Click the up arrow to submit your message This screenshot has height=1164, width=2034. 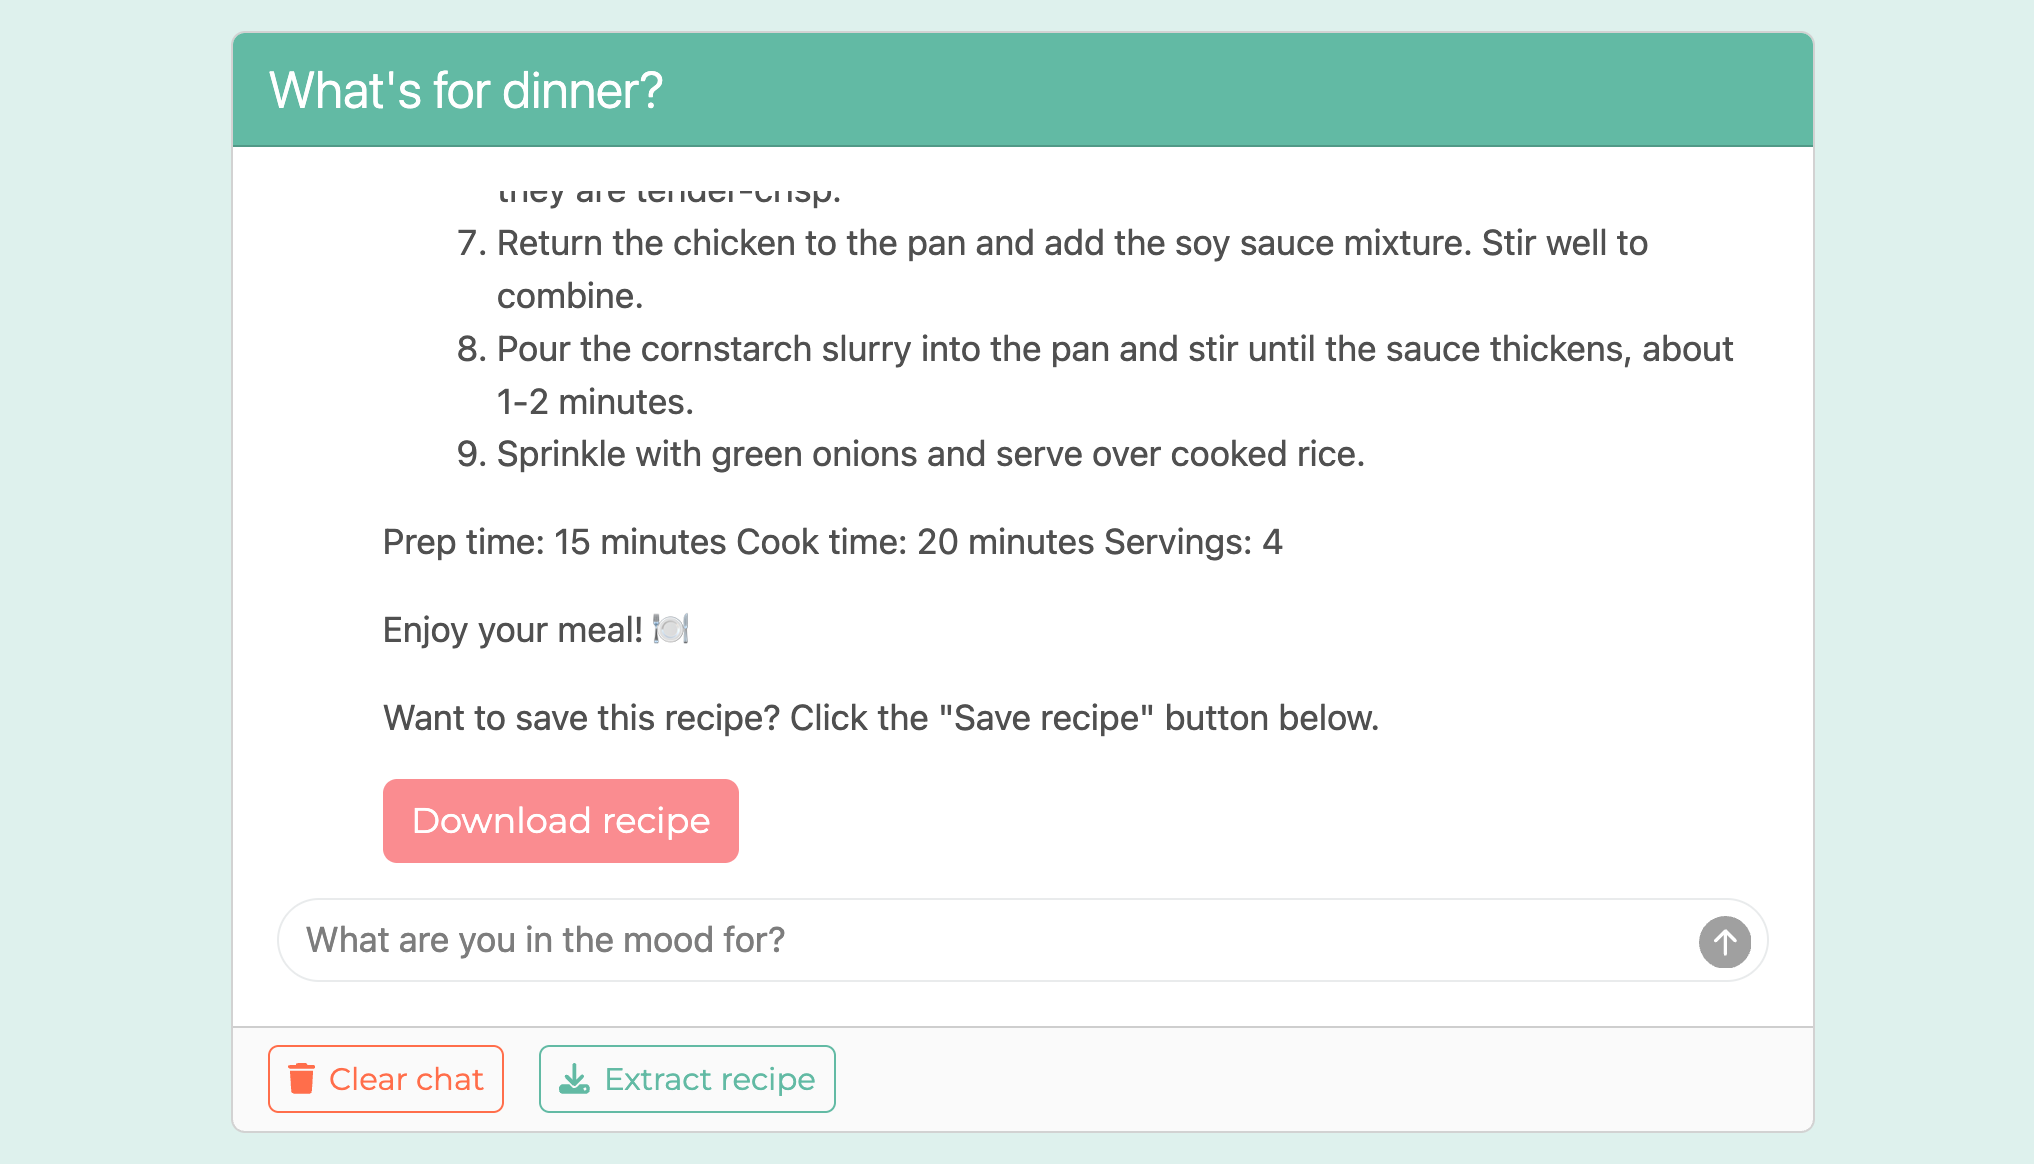coord(1724,940)
